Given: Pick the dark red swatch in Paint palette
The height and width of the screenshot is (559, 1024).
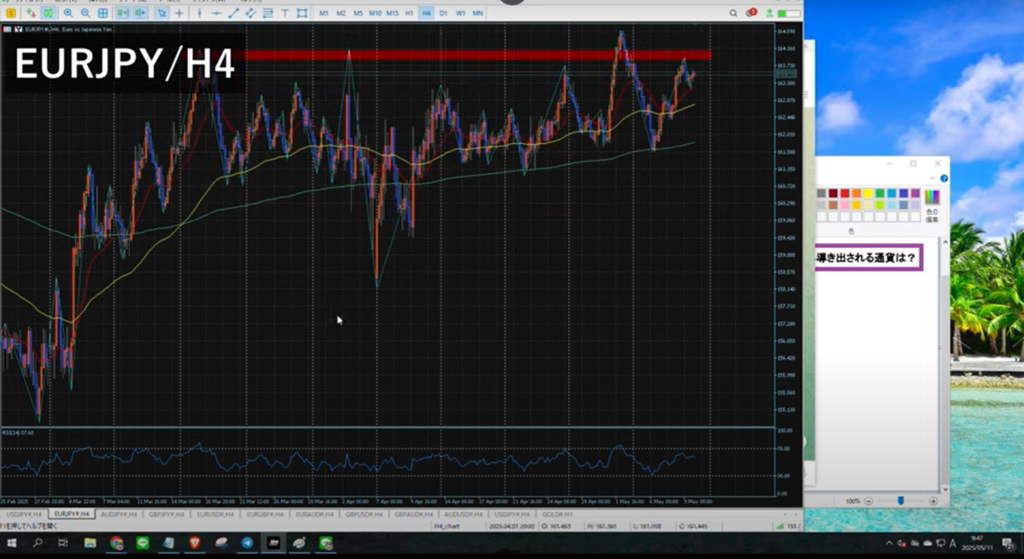Looking at the screenshot, I should tap(833, 193).
